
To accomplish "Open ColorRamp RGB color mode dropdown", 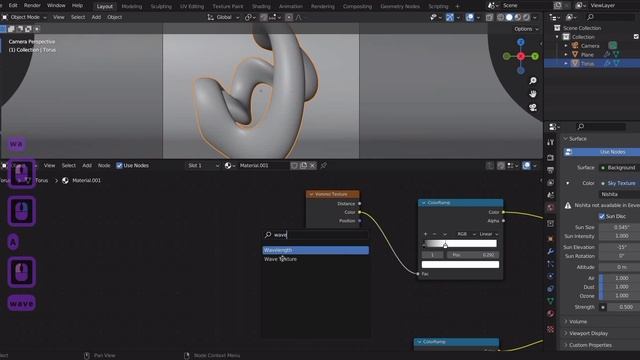I will tap(466, 234).
